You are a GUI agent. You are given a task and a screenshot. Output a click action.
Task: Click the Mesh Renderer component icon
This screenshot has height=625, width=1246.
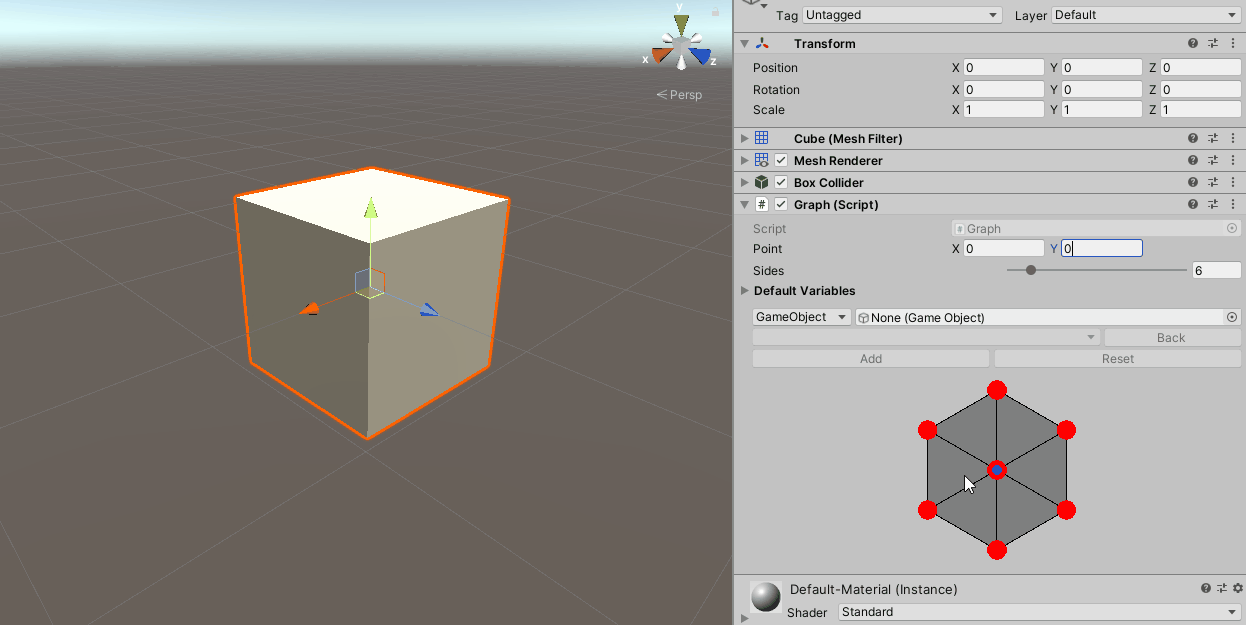click(x=762, y=160)
